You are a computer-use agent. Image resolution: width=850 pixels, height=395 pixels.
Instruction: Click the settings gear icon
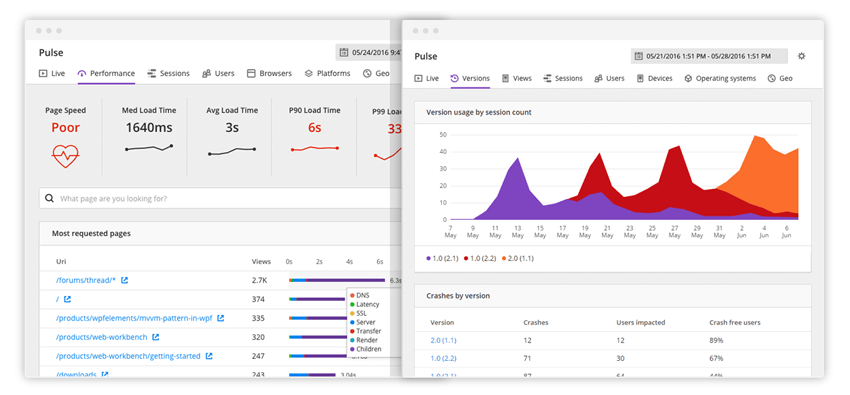pos(802,56)
